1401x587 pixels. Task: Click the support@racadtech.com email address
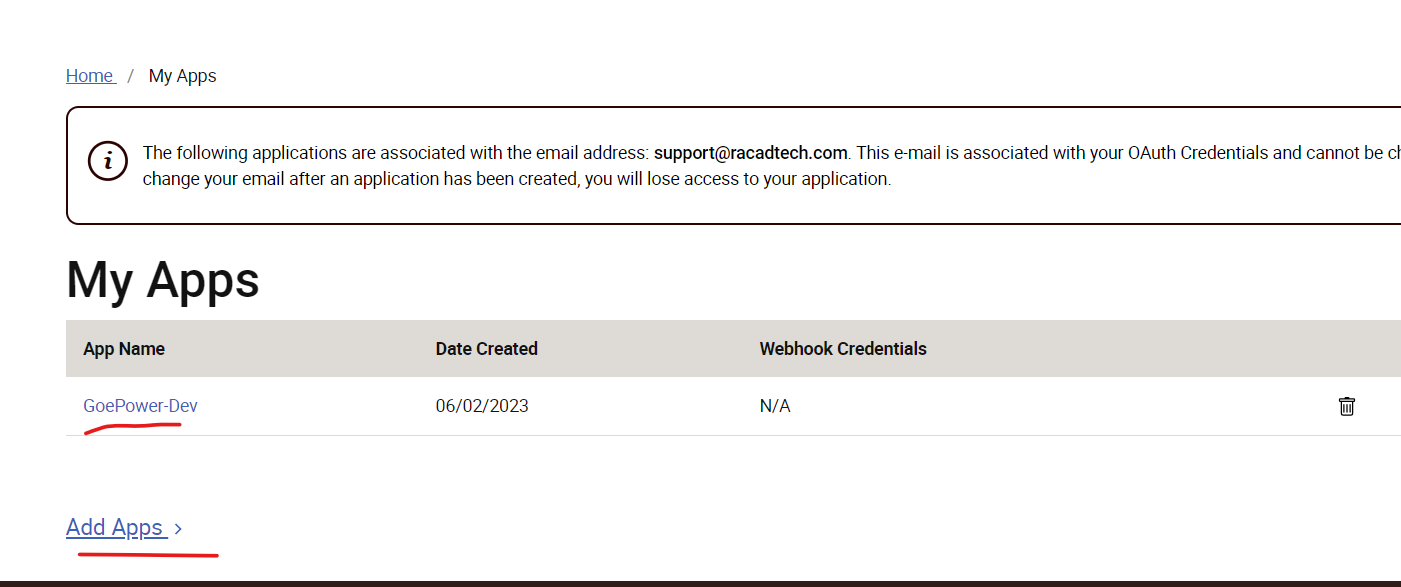point(751,153)
